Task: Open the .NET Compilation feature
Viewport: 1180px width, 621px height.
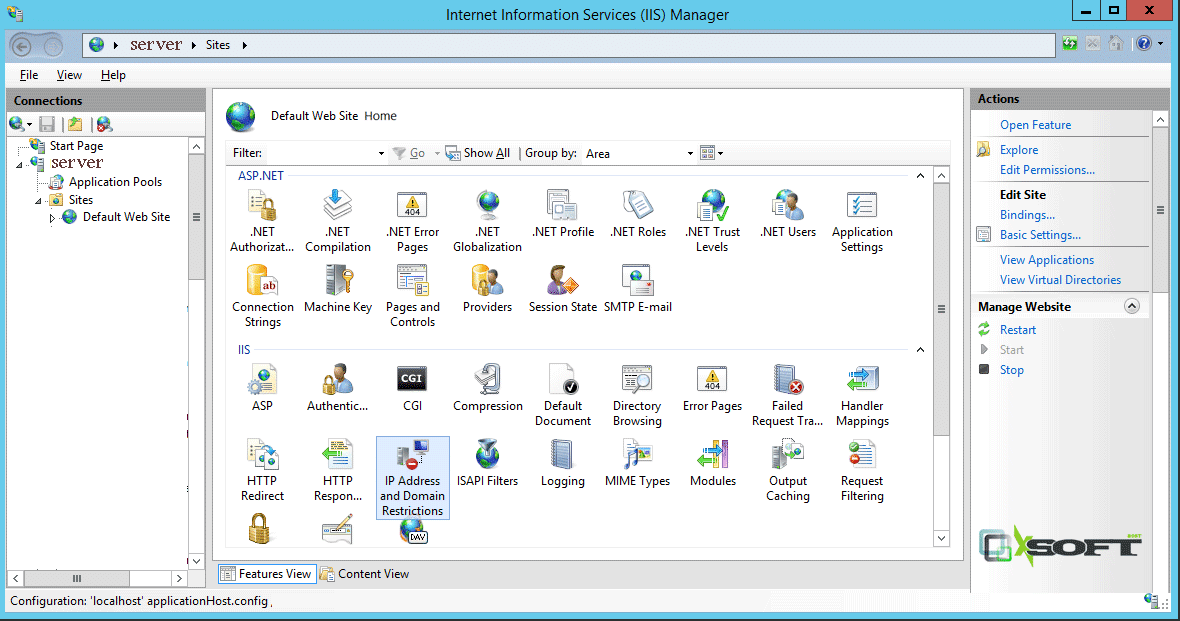Action: tap(338, 221)
